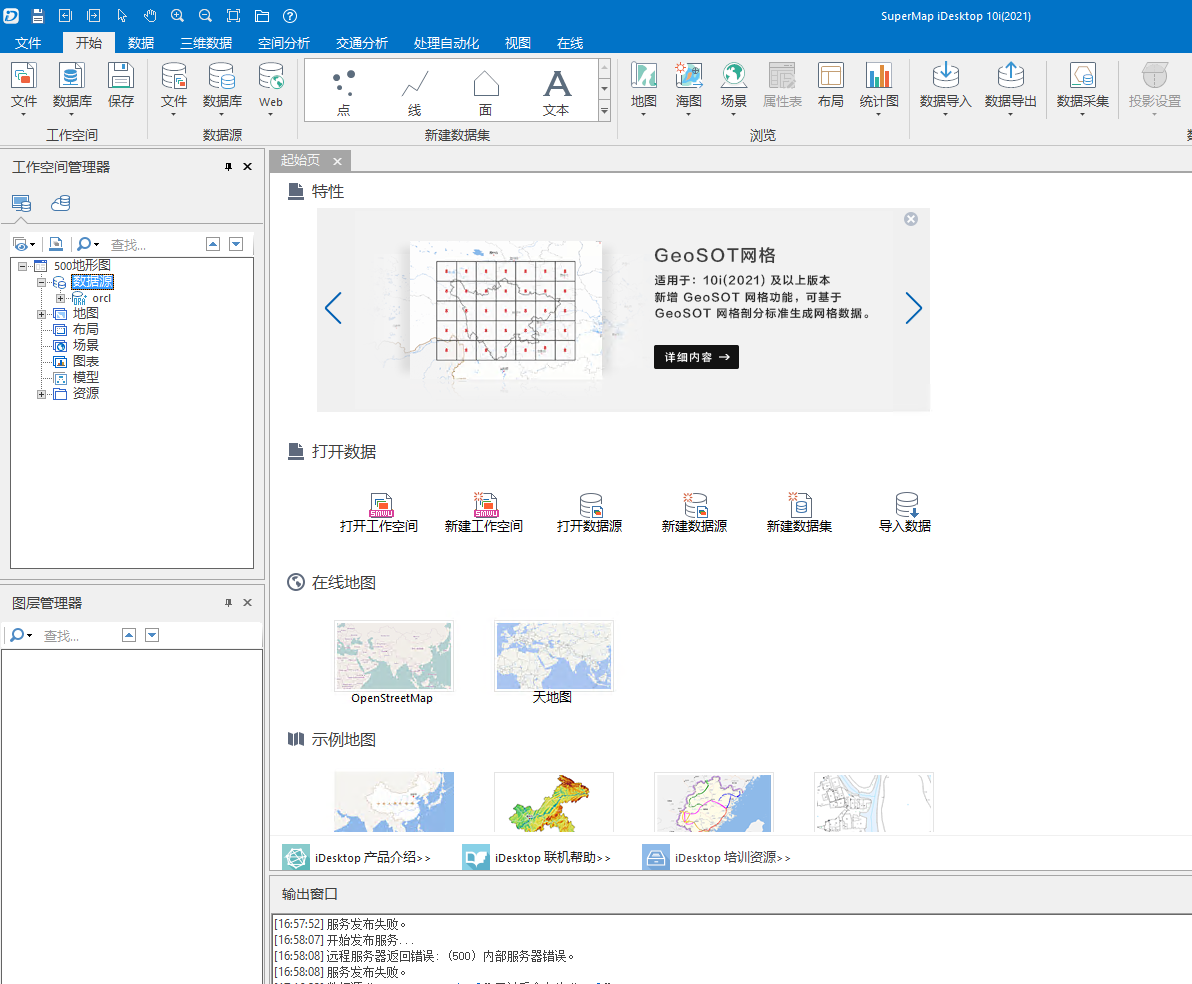Click 打开数据源 on start page
The height and width of the screenshot is (984, 1192).
[589, 513]
